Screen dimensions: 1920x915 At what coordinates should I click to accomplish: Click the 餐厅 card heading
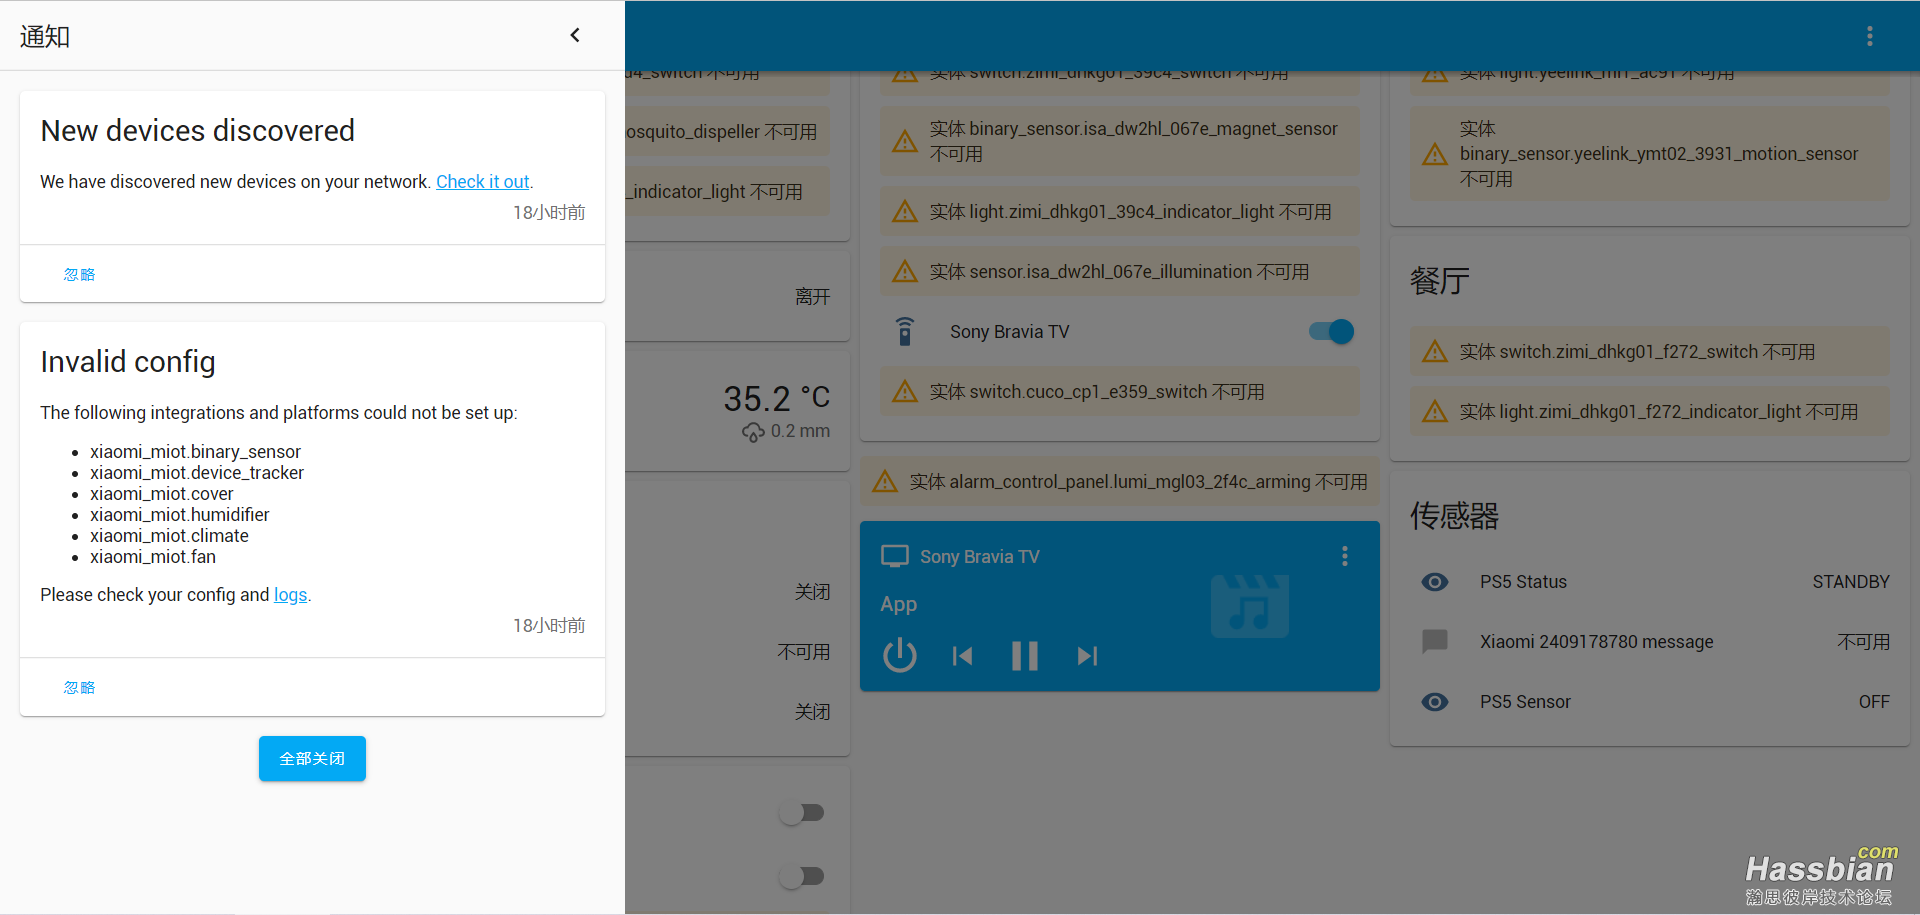(1440, 281)
